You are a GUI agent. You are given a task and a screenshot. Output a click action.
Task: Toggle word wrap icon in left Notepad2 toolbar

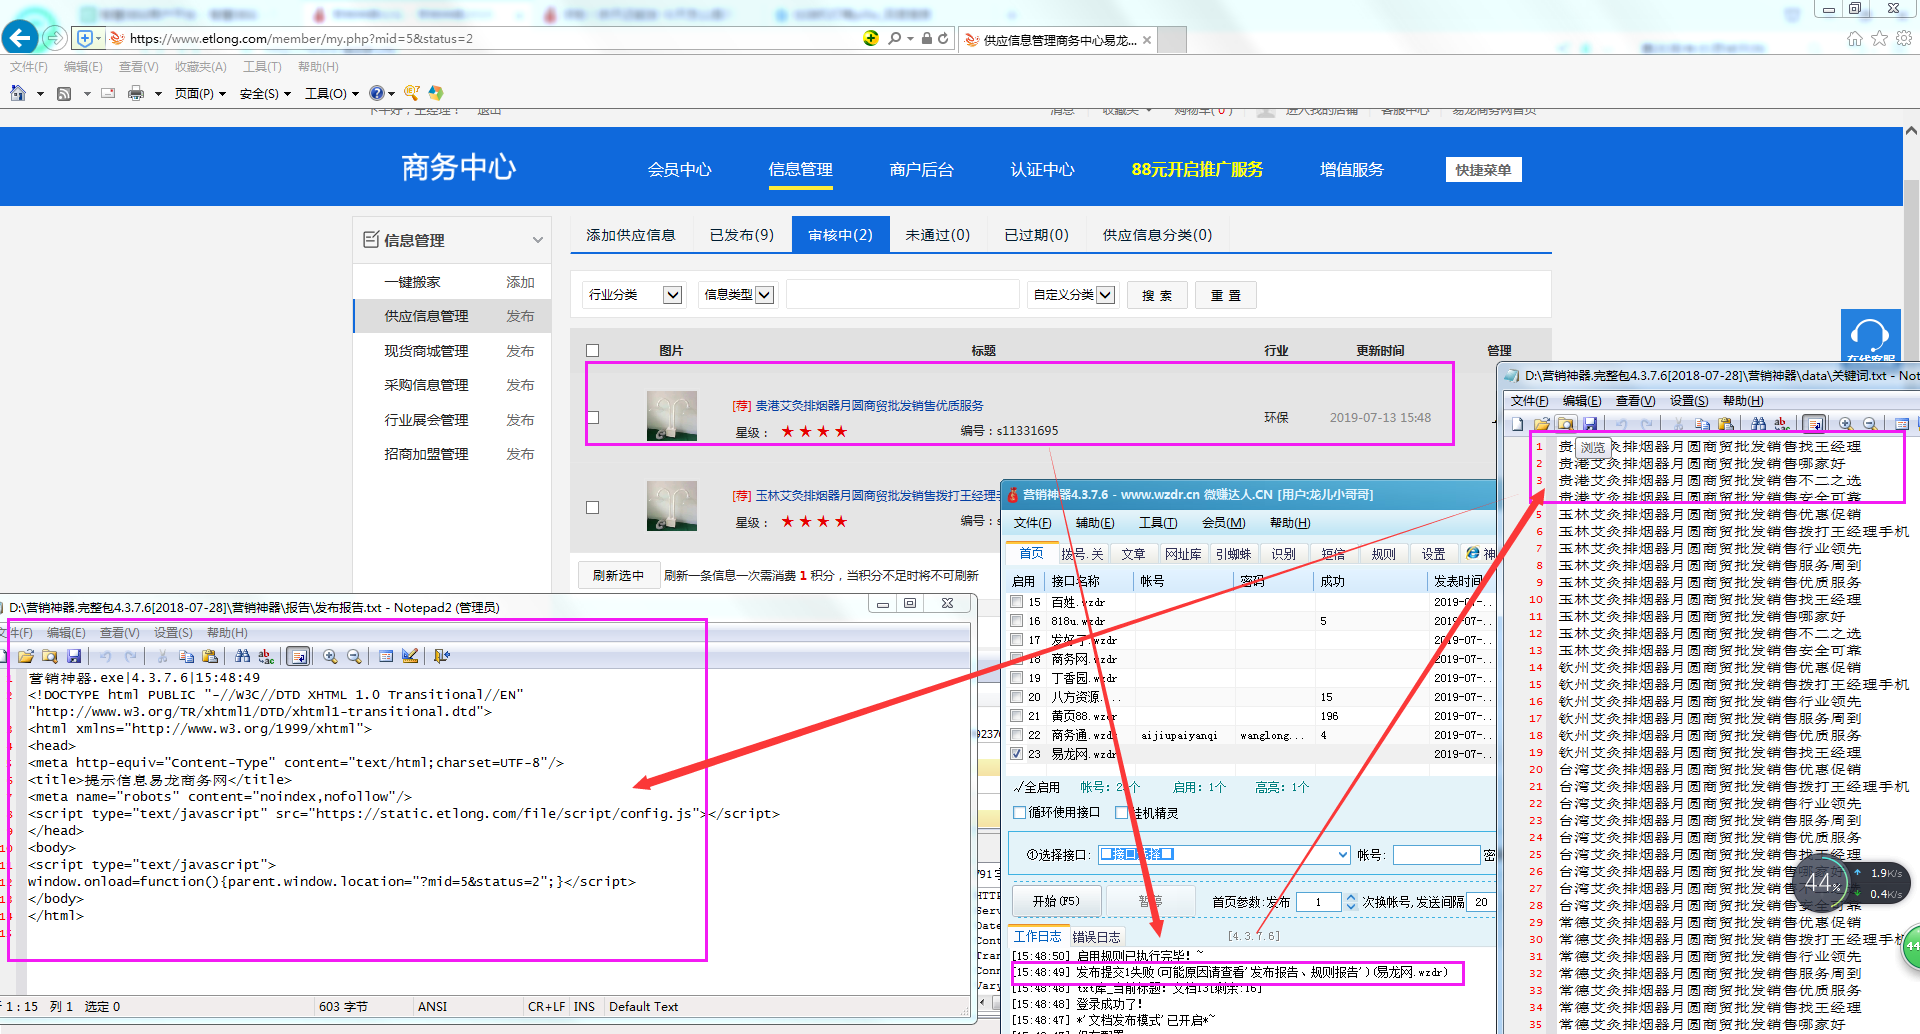298,656
